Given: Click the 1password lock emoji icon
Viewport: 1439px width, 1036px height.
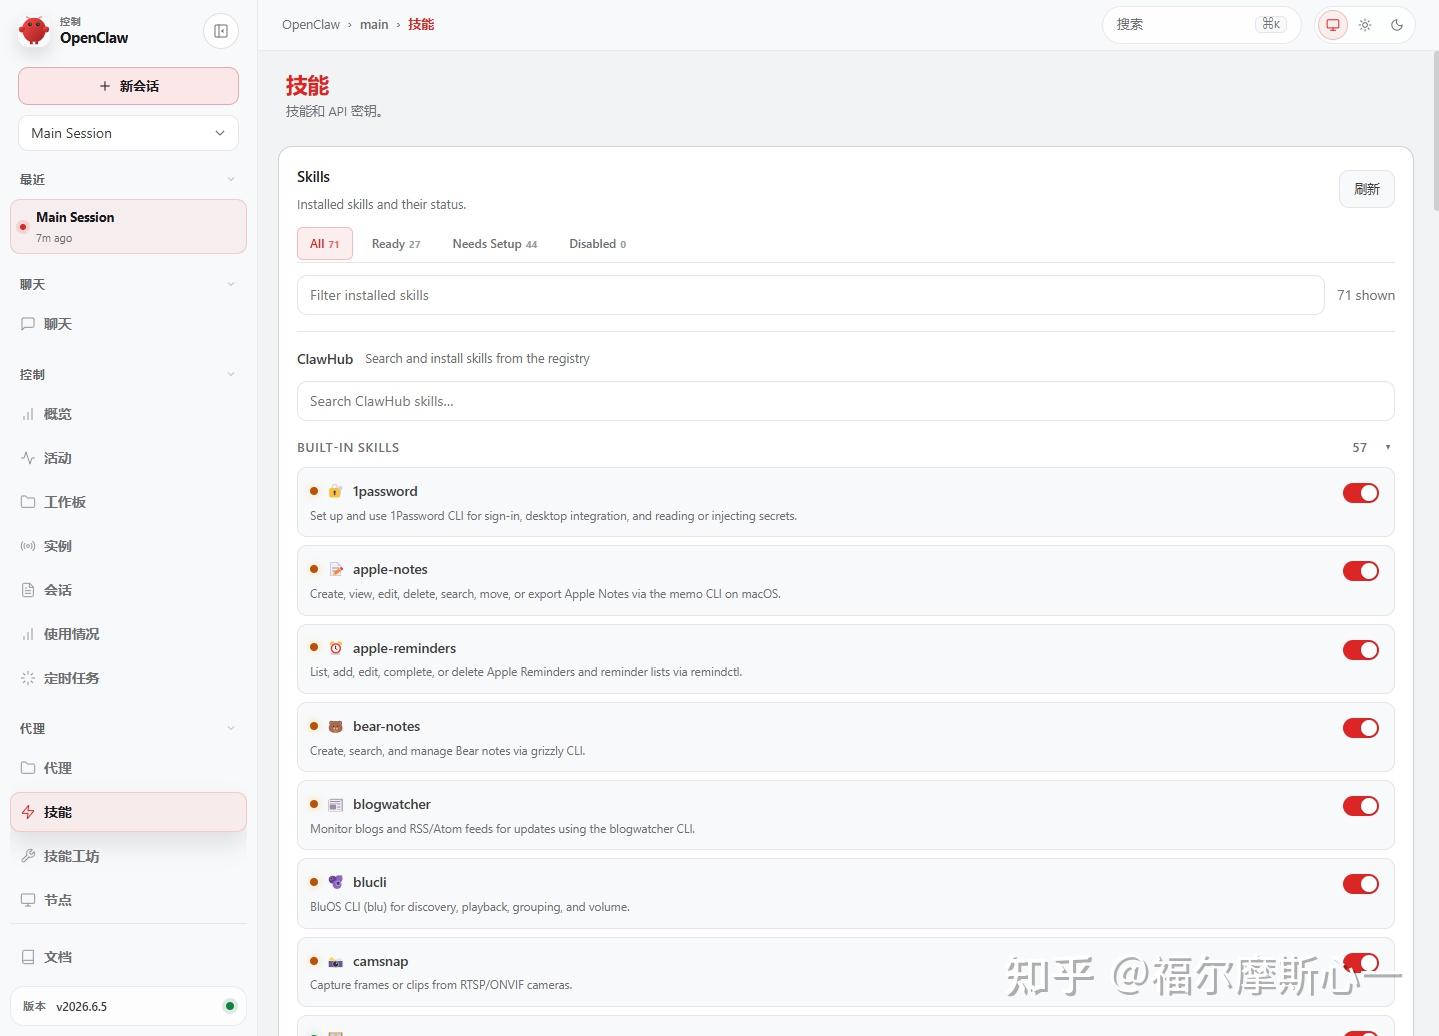Looking at the screenshot, I should tap(336, 491).
